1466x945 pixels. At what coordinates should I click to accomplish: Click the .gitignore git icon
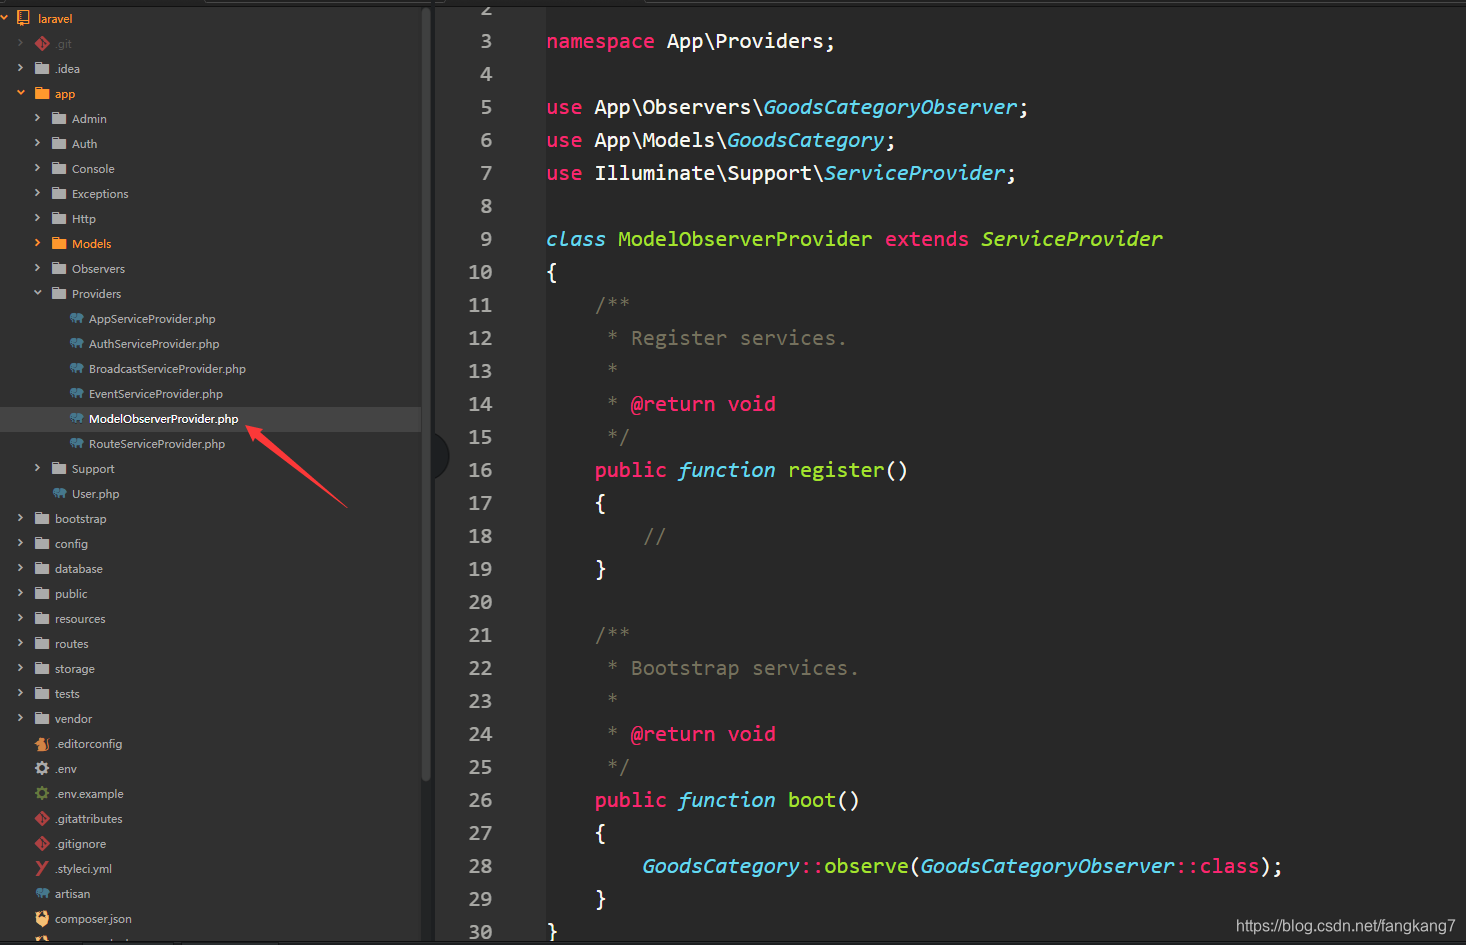pos(42,843)
